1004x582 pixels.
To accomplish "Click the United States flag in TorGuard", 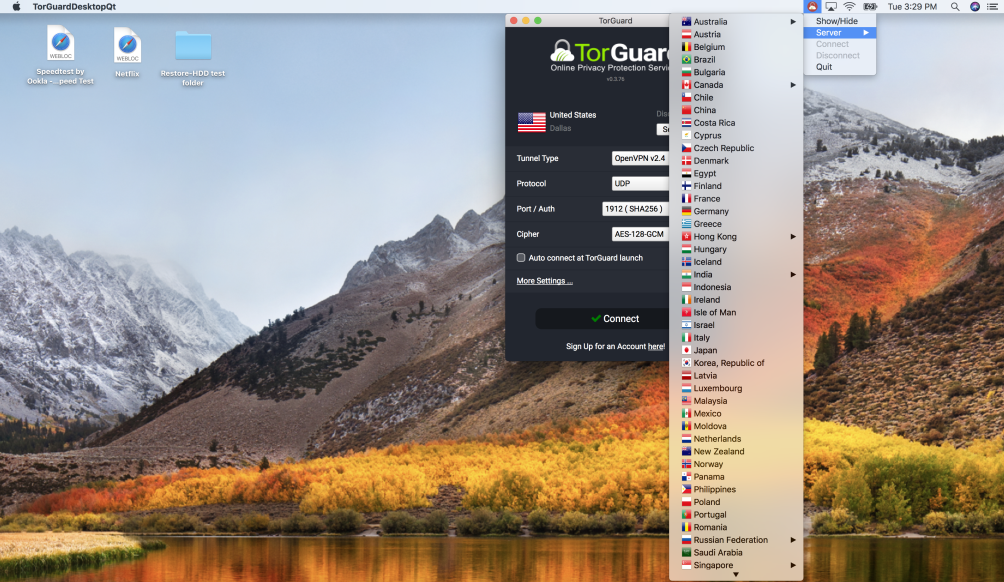I will click(x=529, y=121).
